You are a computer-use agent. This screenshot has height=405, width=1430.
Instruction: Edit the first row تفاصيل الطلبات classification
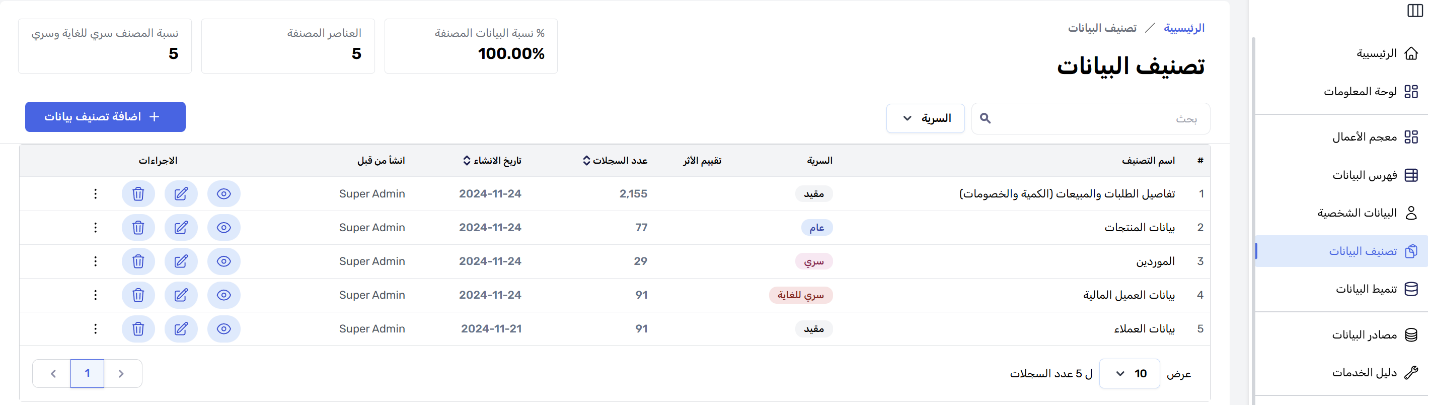click(x=181, y=193)
